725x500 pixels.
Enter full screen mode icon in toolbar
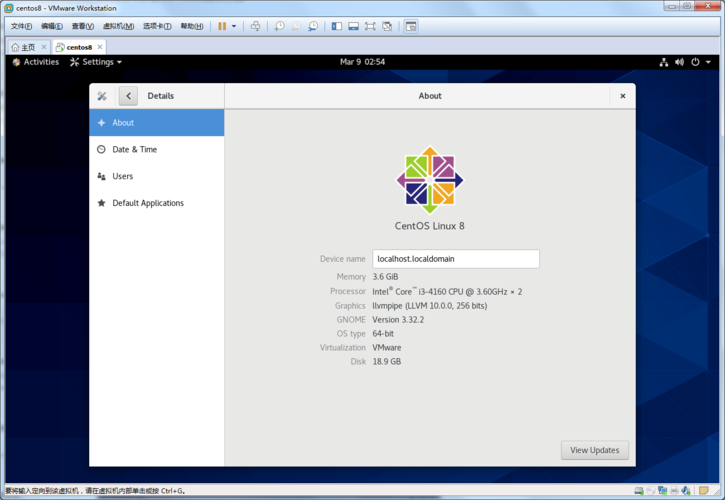pos(370,26)
